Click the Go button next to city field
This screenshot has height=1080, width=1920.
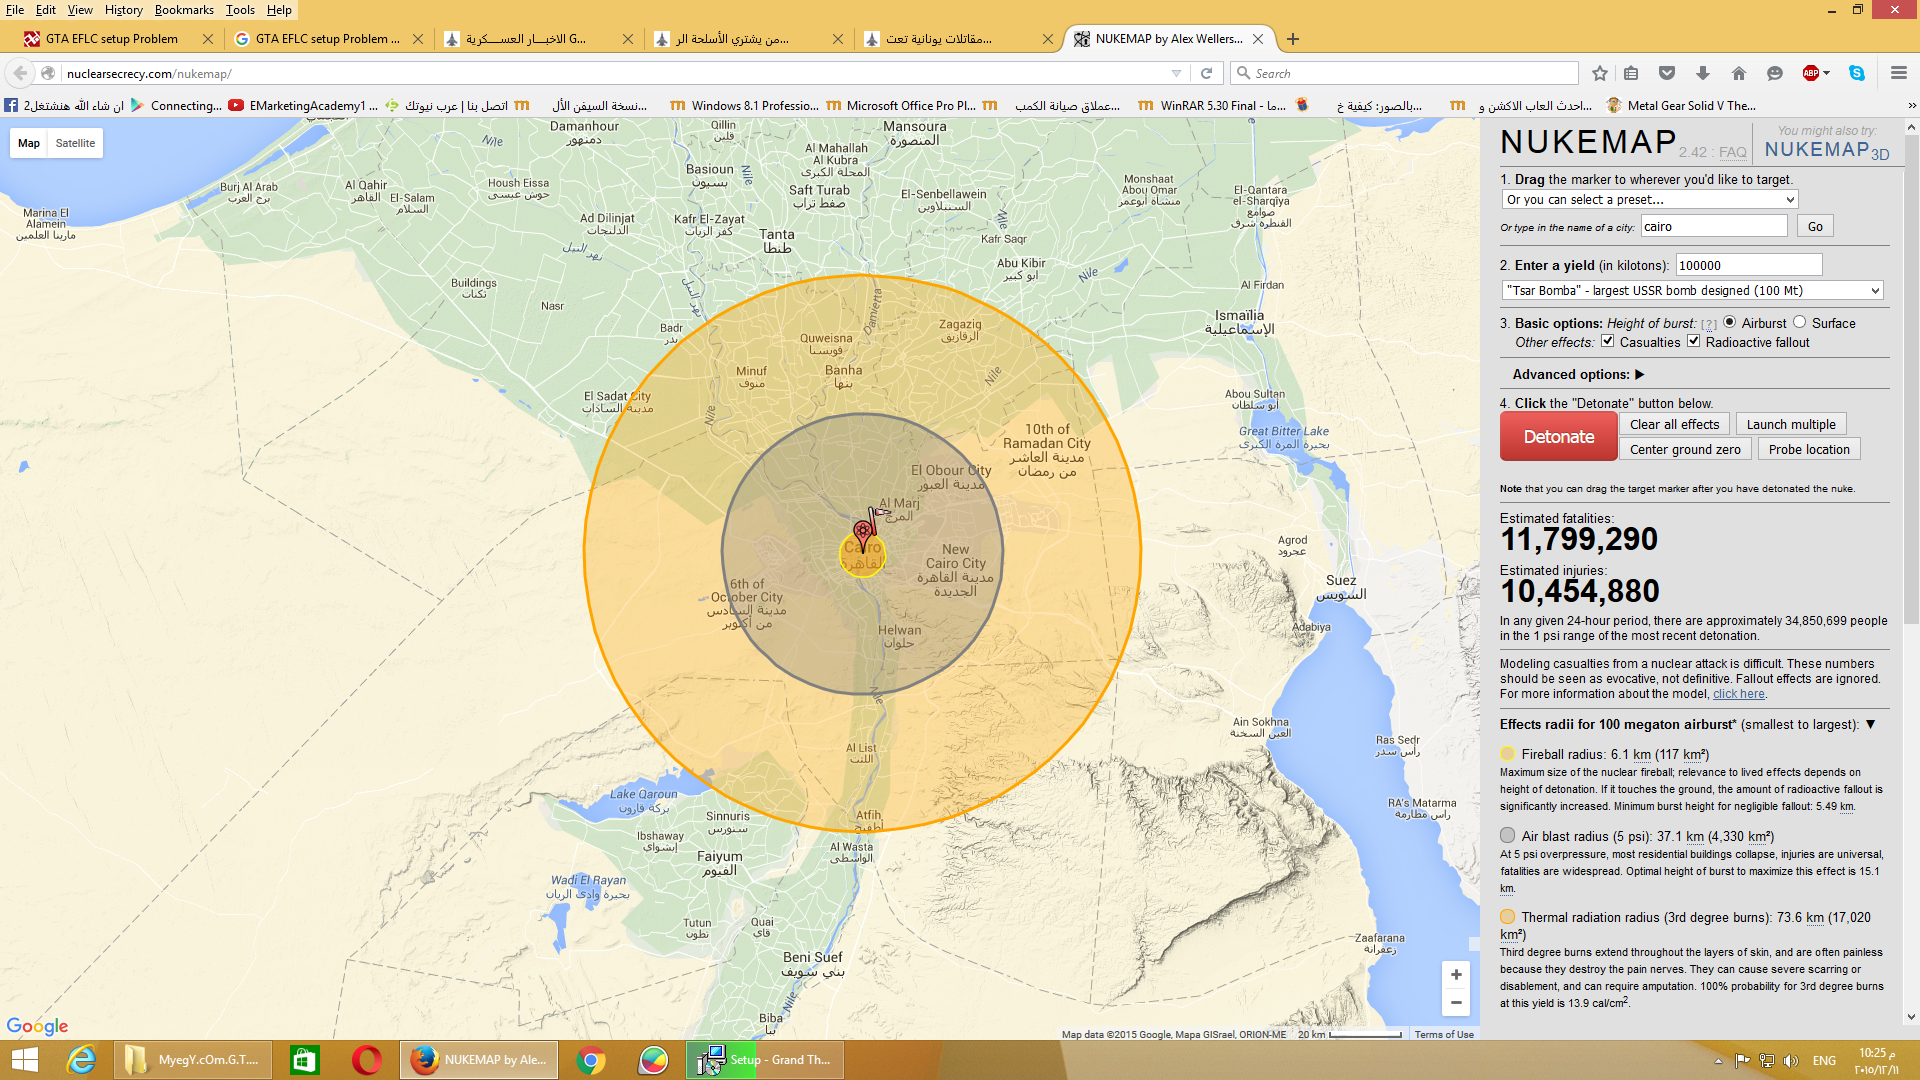(x=1815, y=226)
